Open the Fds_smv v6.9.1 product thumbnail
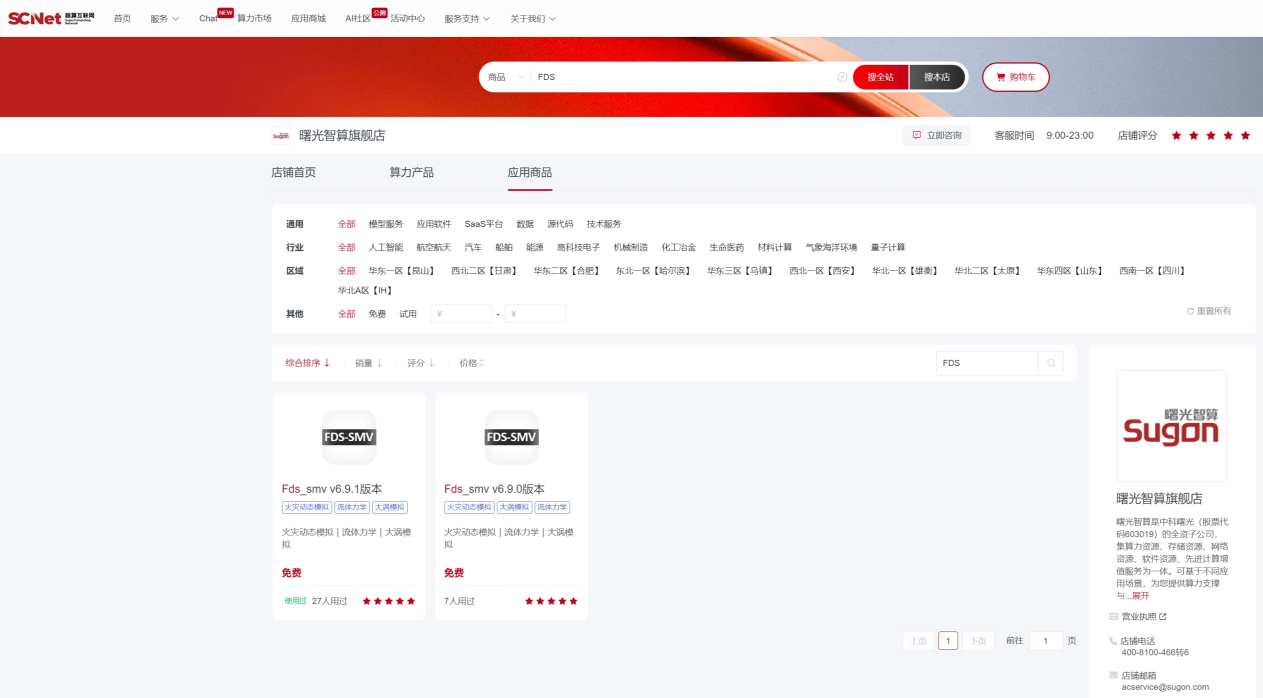Viewport: 1263px width, 698px height. (349, 437)
